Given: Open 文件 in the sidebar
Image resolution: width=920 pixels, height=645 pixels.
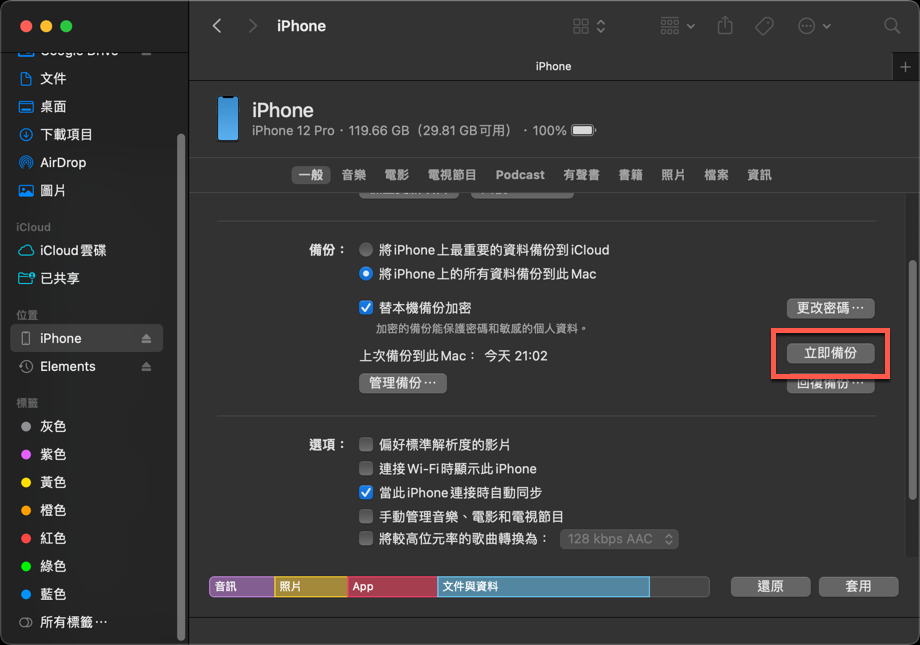Looking at the screenshot, I should (x=53, y=79).
